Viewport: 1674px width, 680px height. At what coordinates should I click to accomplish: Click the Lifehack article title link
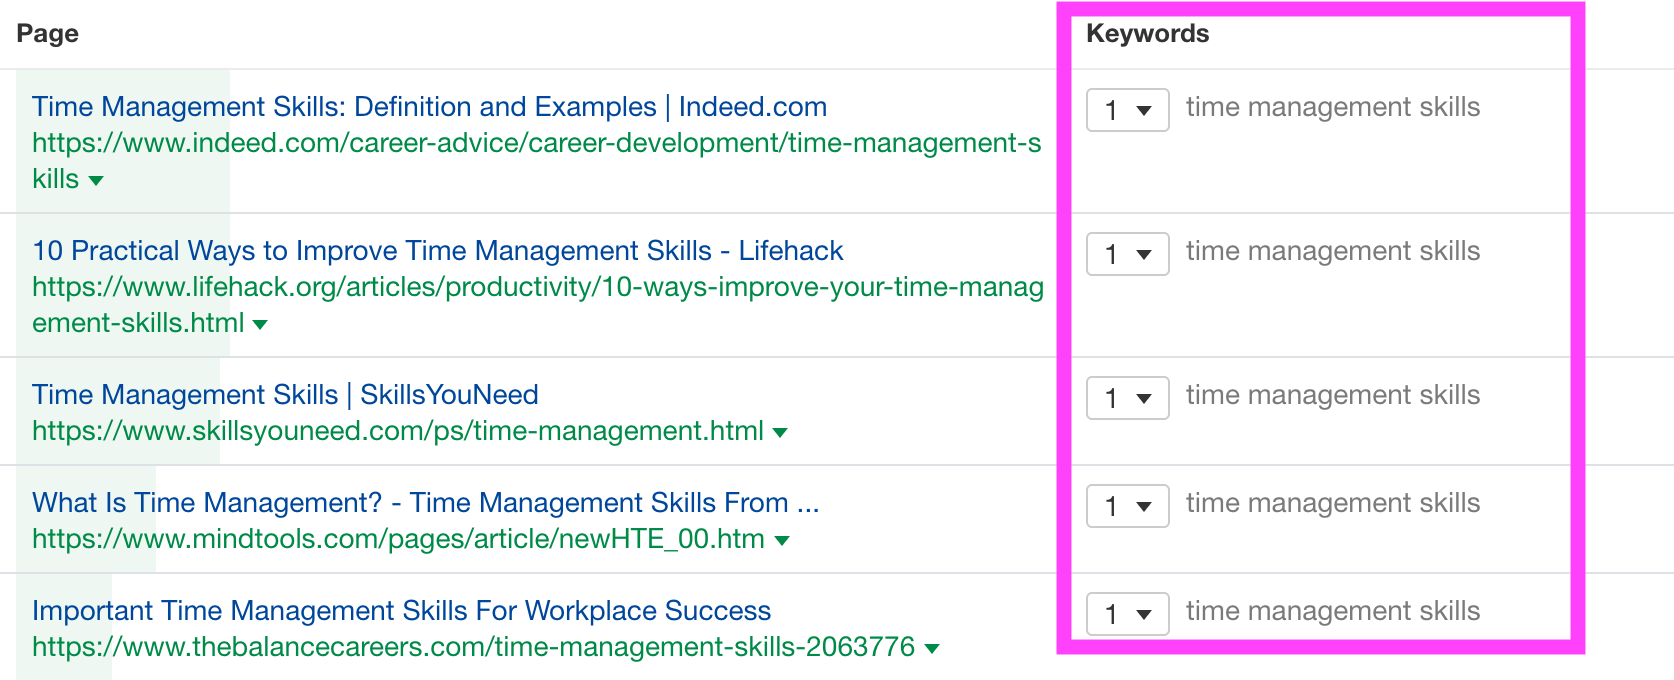point(437,251)
